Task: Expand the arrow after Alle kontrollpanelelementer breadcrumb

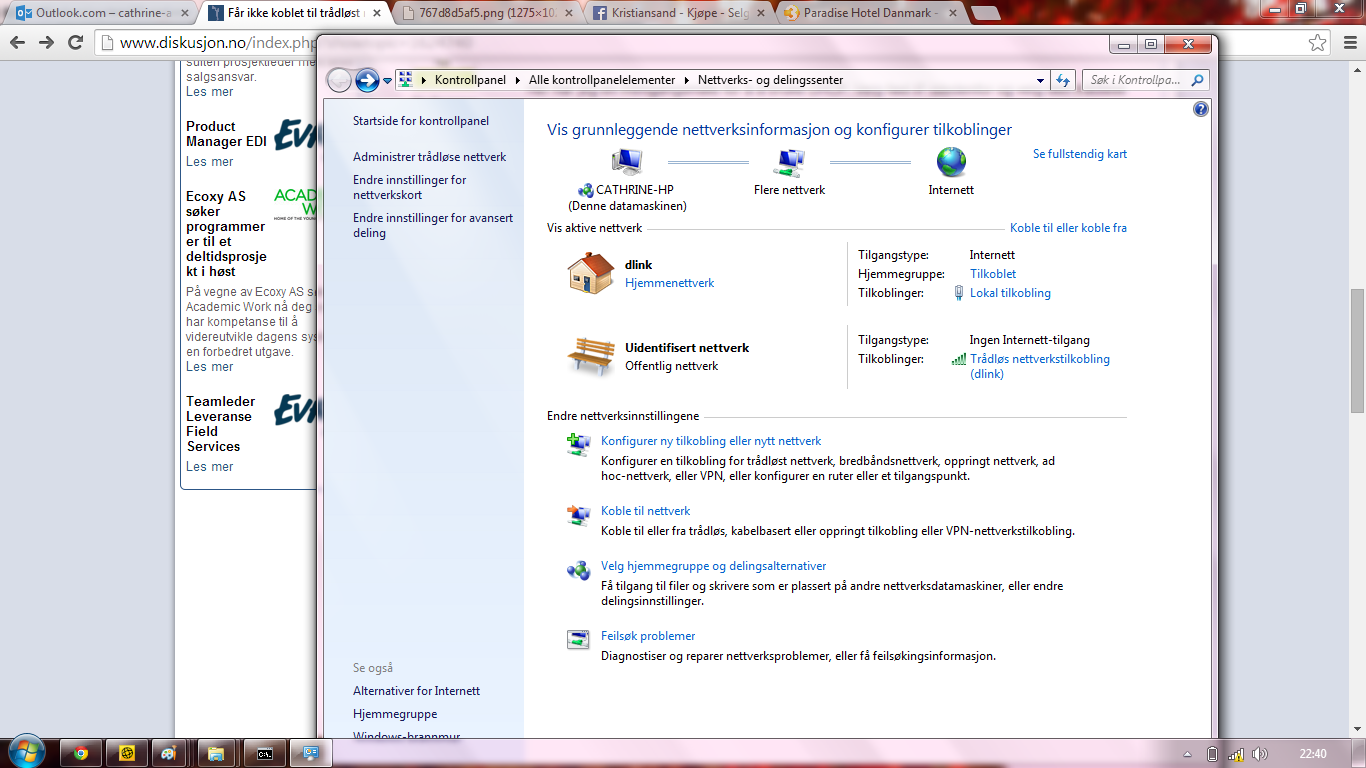Action: pyautogui.click(x=687, y=80)
